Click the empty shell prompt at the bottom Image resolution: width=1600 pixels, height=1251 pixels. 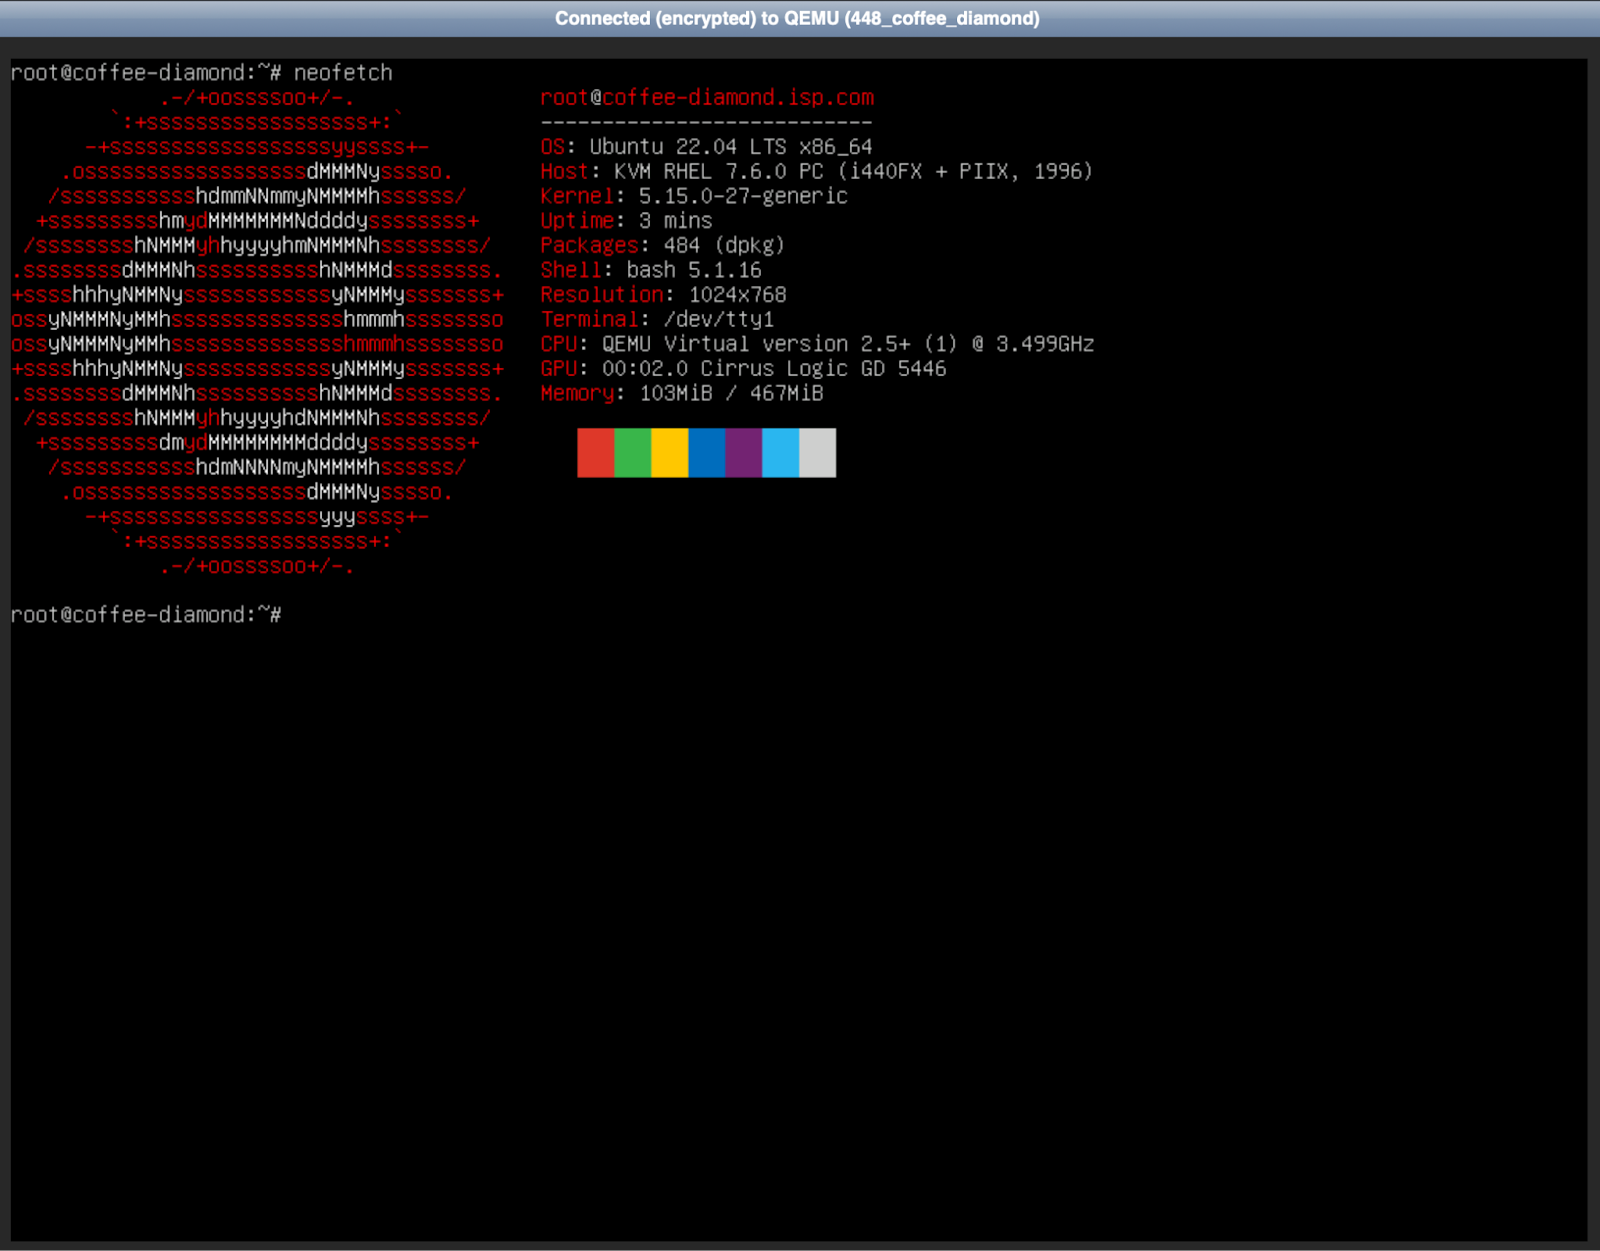point(146,615)
